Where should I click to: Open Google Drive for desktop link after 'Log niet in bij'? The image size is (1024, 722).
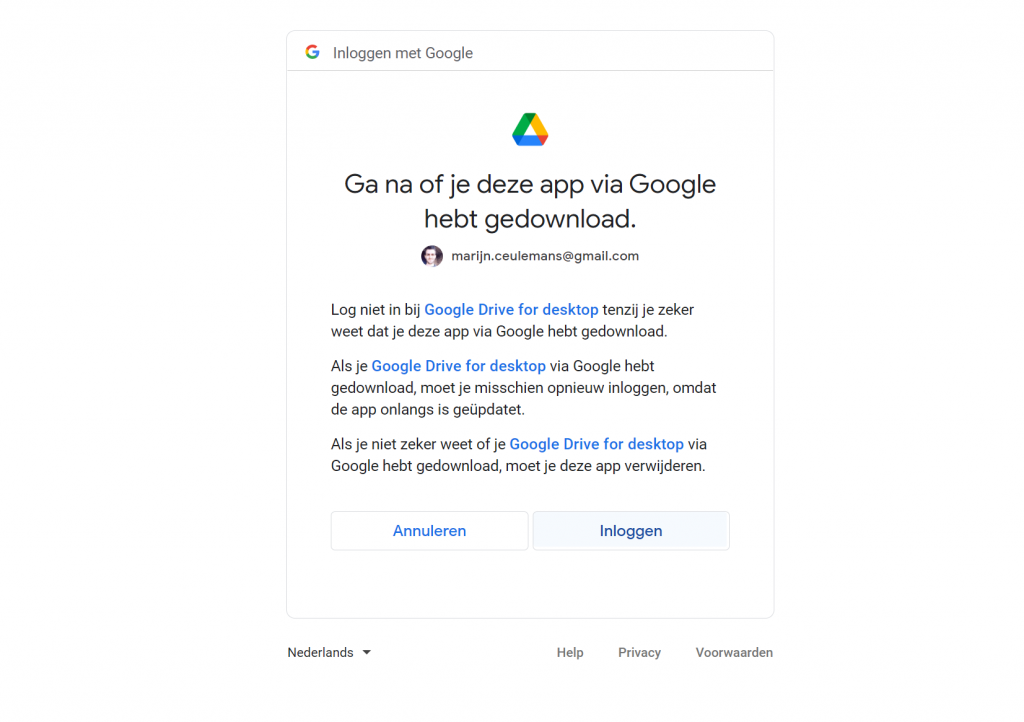point(511,309)
